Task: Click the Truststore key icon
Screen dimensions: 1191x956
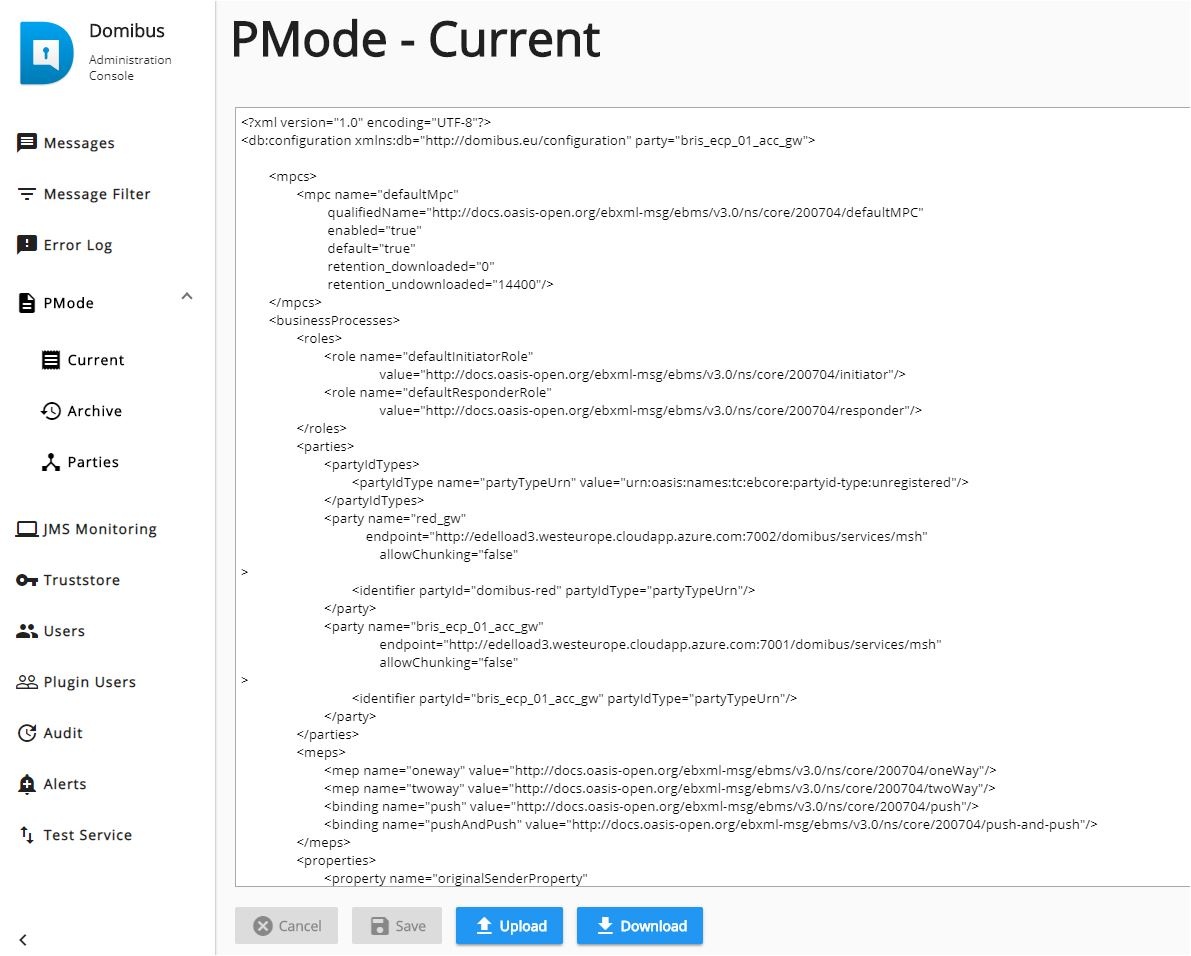Action: point(27,580)
